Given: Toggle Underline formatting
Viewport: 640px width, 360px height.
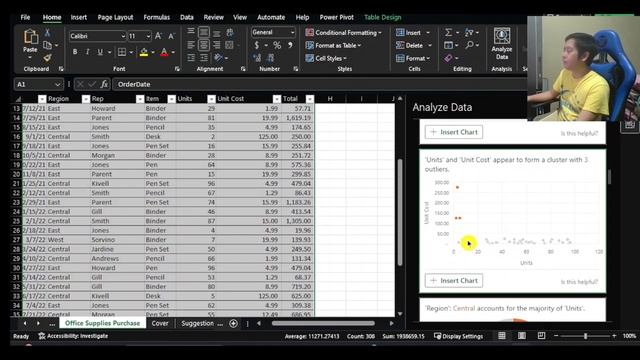Looking at the screenshot, I should [x=100, y=52].
